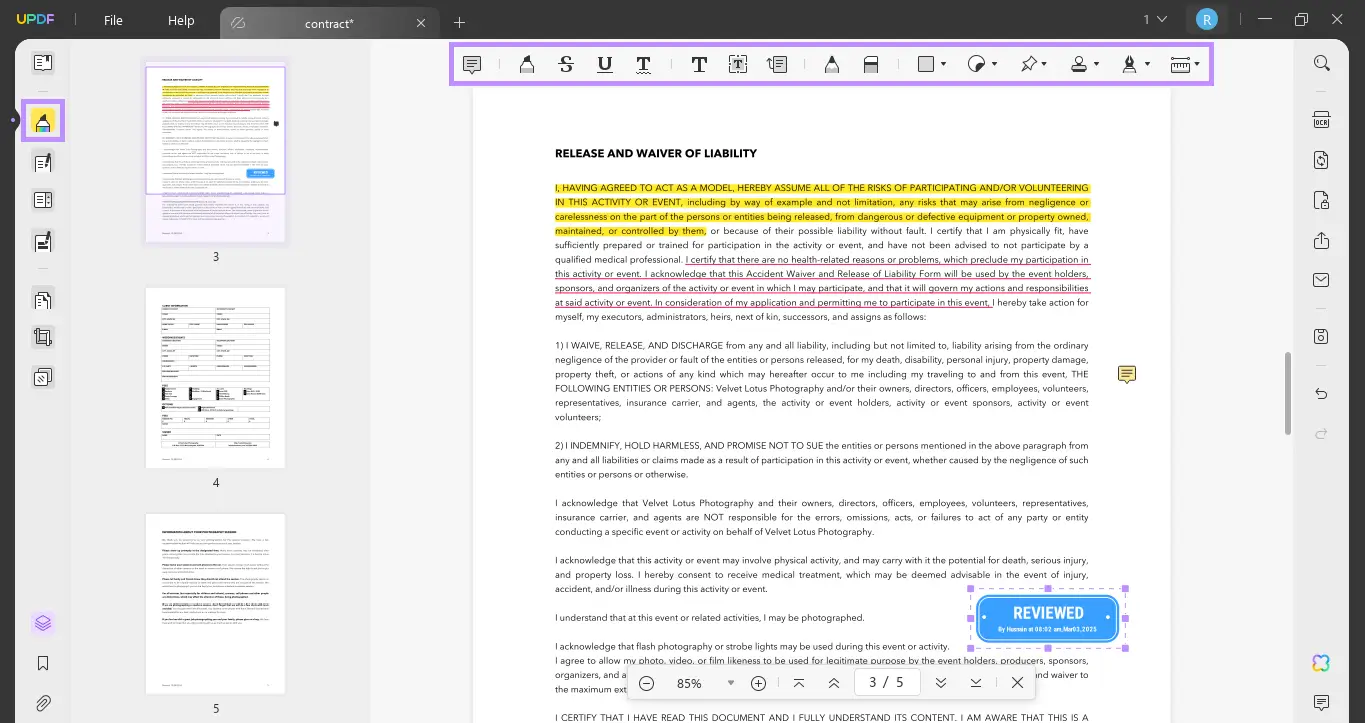Select the strikethrough text tool

pyautogui.click(x=566, y=65)
